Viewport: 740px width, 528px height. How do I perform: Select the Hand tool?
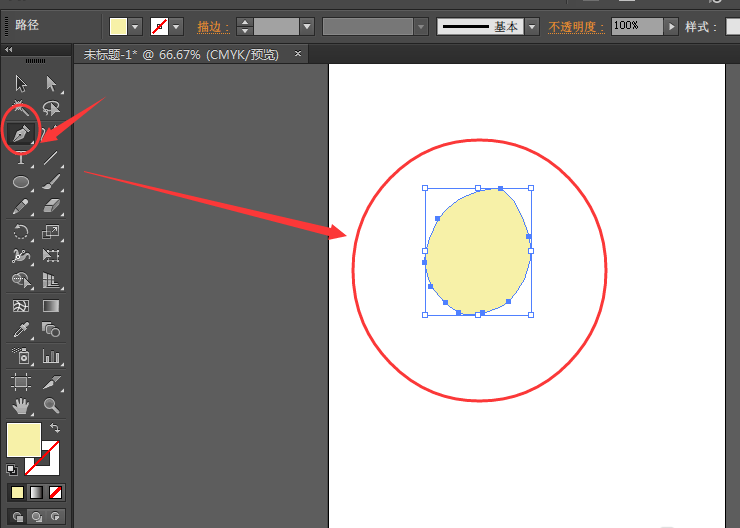[21, 406]
